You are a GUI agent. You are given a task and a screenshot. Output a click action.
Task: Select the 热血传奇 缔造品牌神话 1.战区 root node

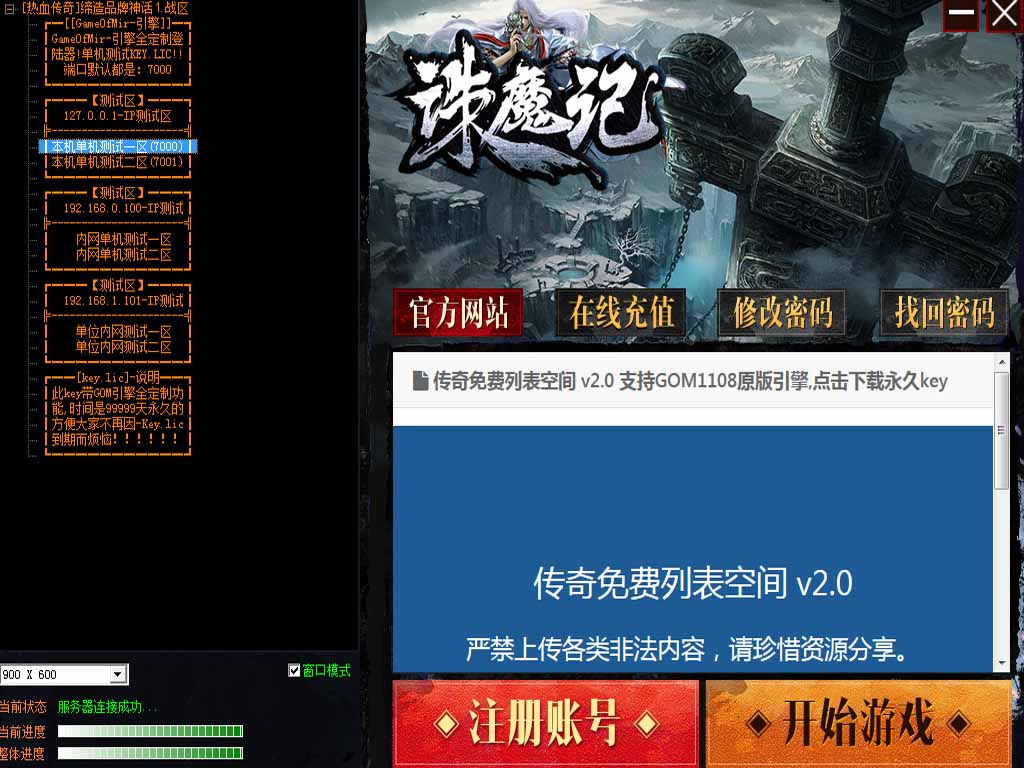(105, 8)
